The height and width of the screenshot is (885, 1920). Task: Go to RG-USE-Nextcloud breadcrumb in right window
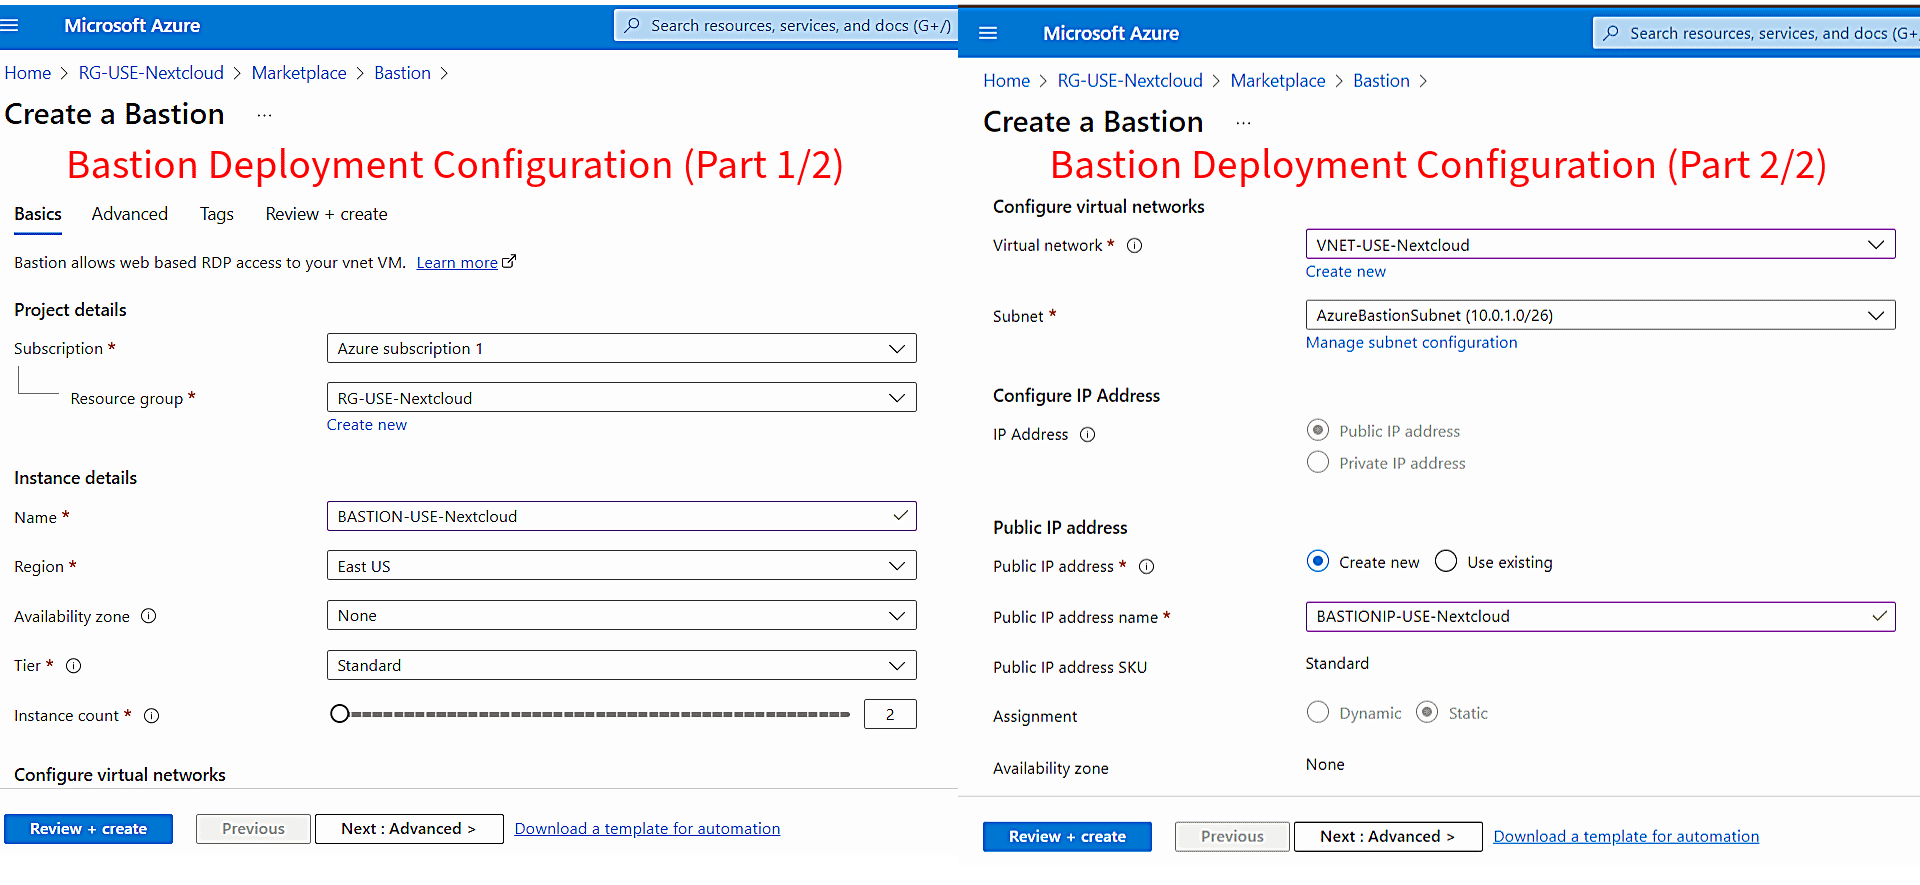[x=1130, y=81]
